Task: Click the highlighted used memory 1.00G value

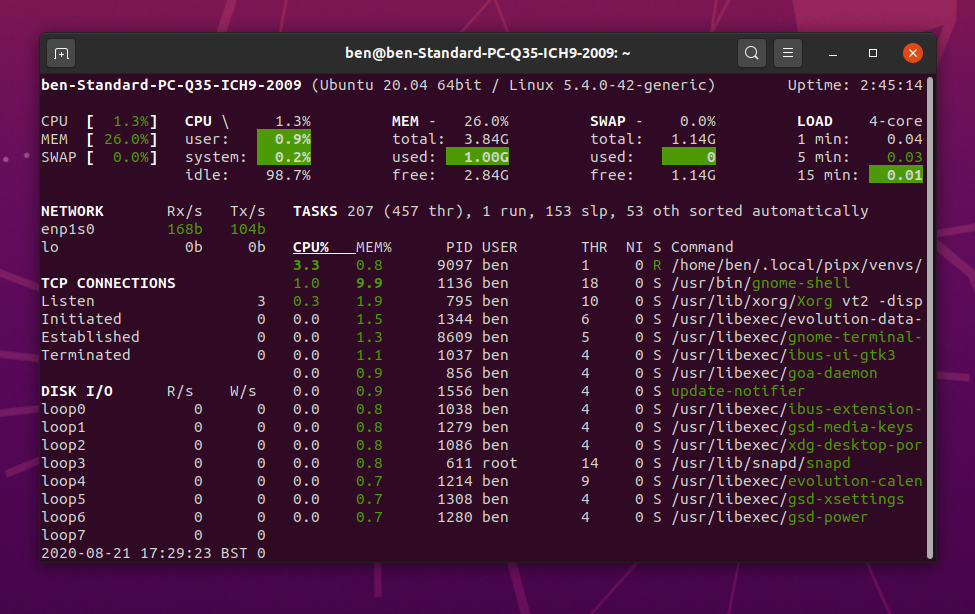Action: click(477, 157)
